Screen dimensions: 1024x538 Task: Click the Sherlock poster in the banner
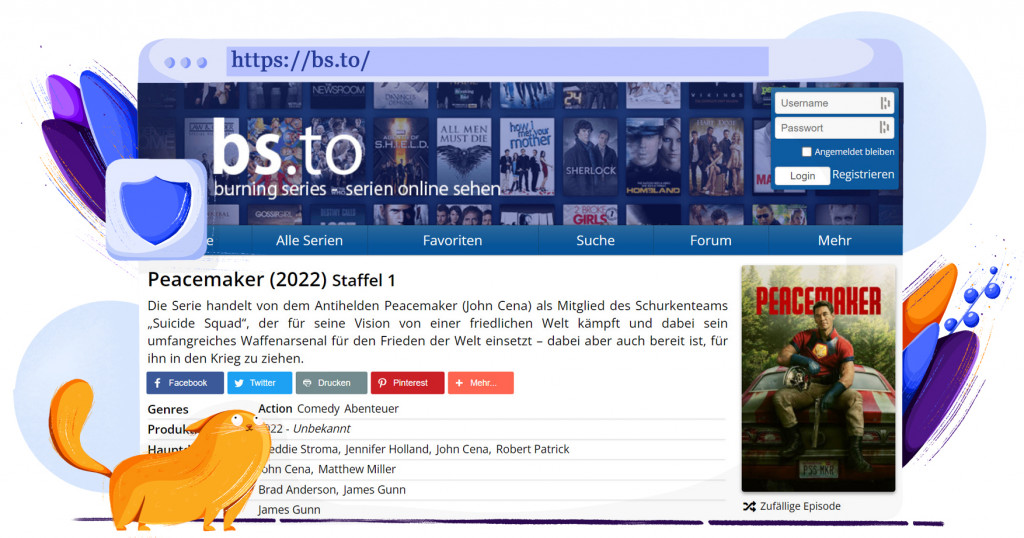(590, 157)
